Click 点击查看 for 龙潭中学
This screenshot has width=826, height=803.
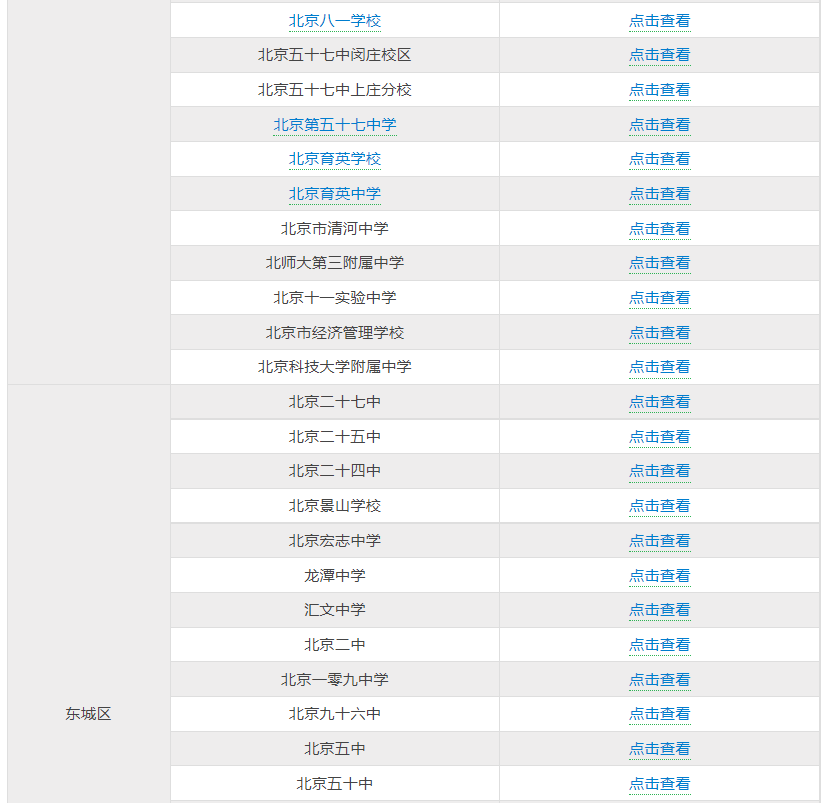(x=660, y=575)
